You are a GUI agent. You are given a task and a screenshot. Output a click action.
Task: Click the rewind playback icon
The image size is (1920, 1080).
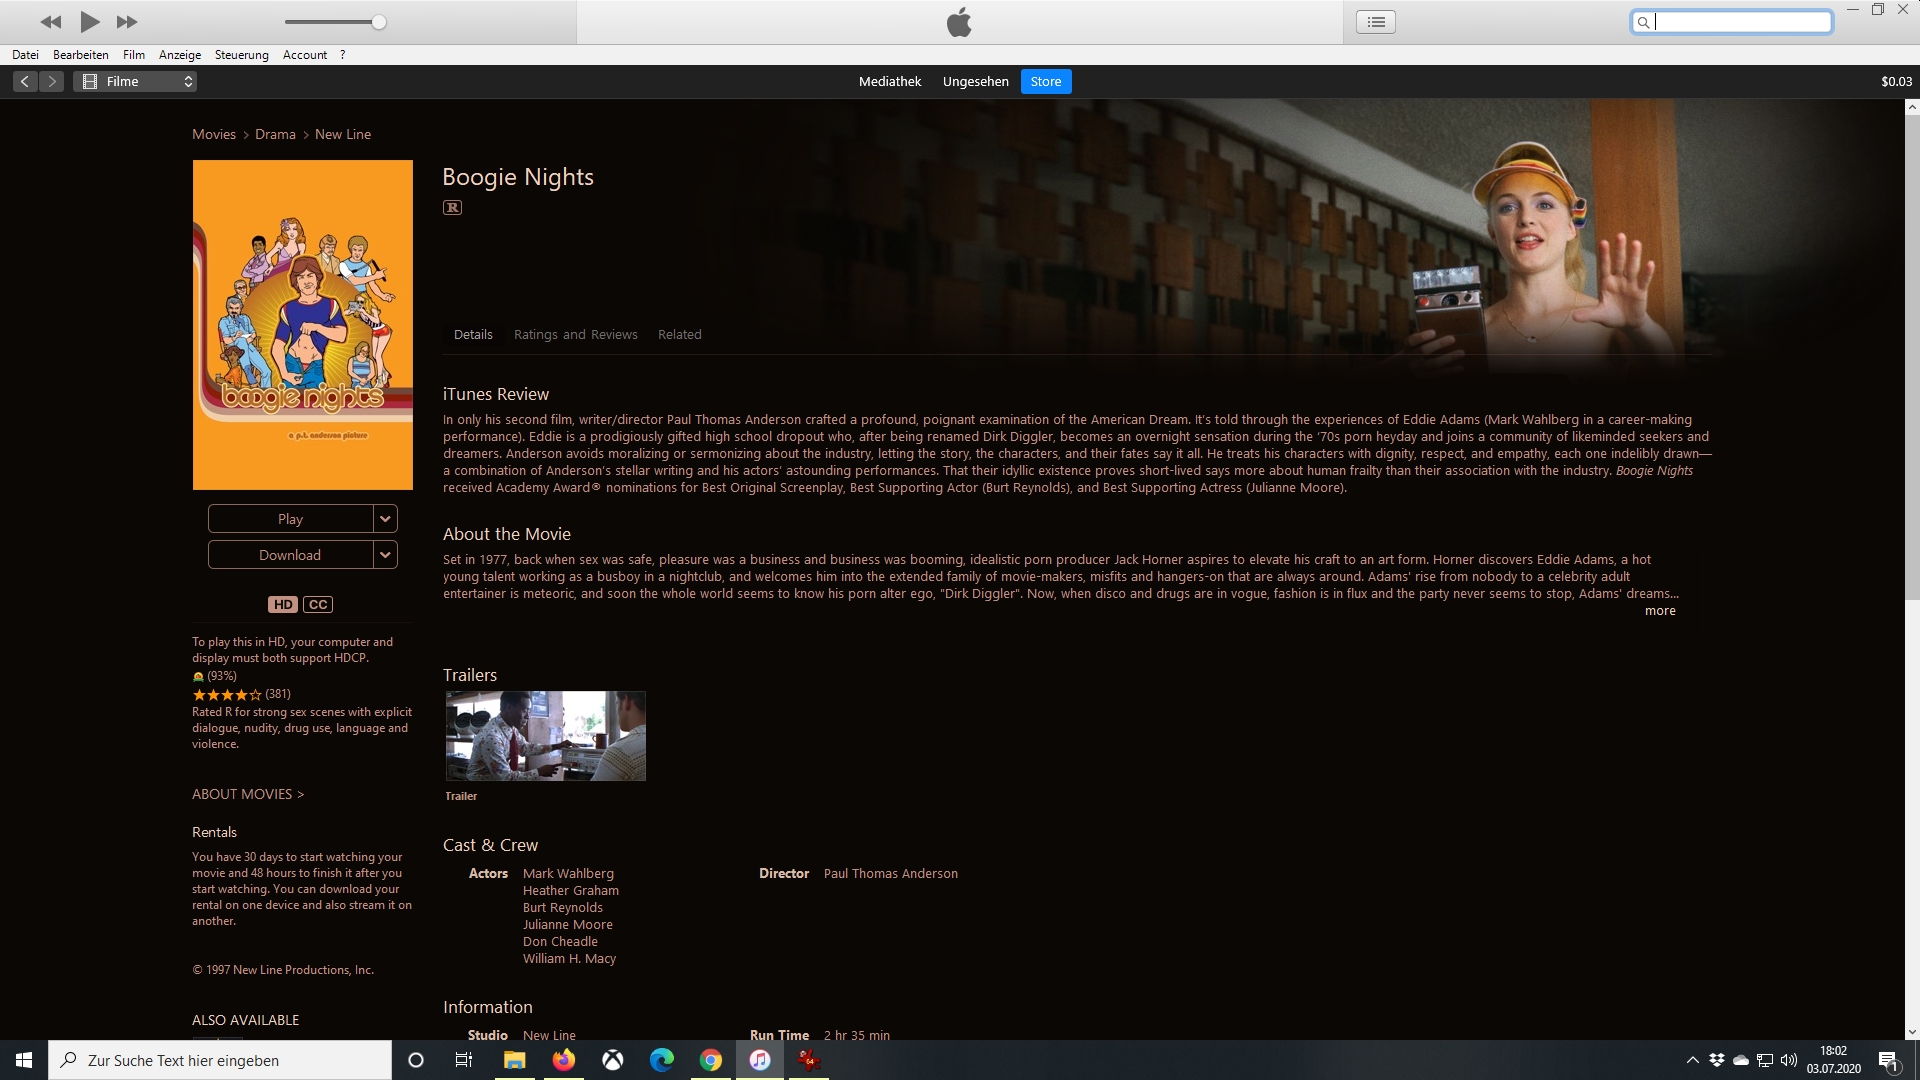(51, 22)
